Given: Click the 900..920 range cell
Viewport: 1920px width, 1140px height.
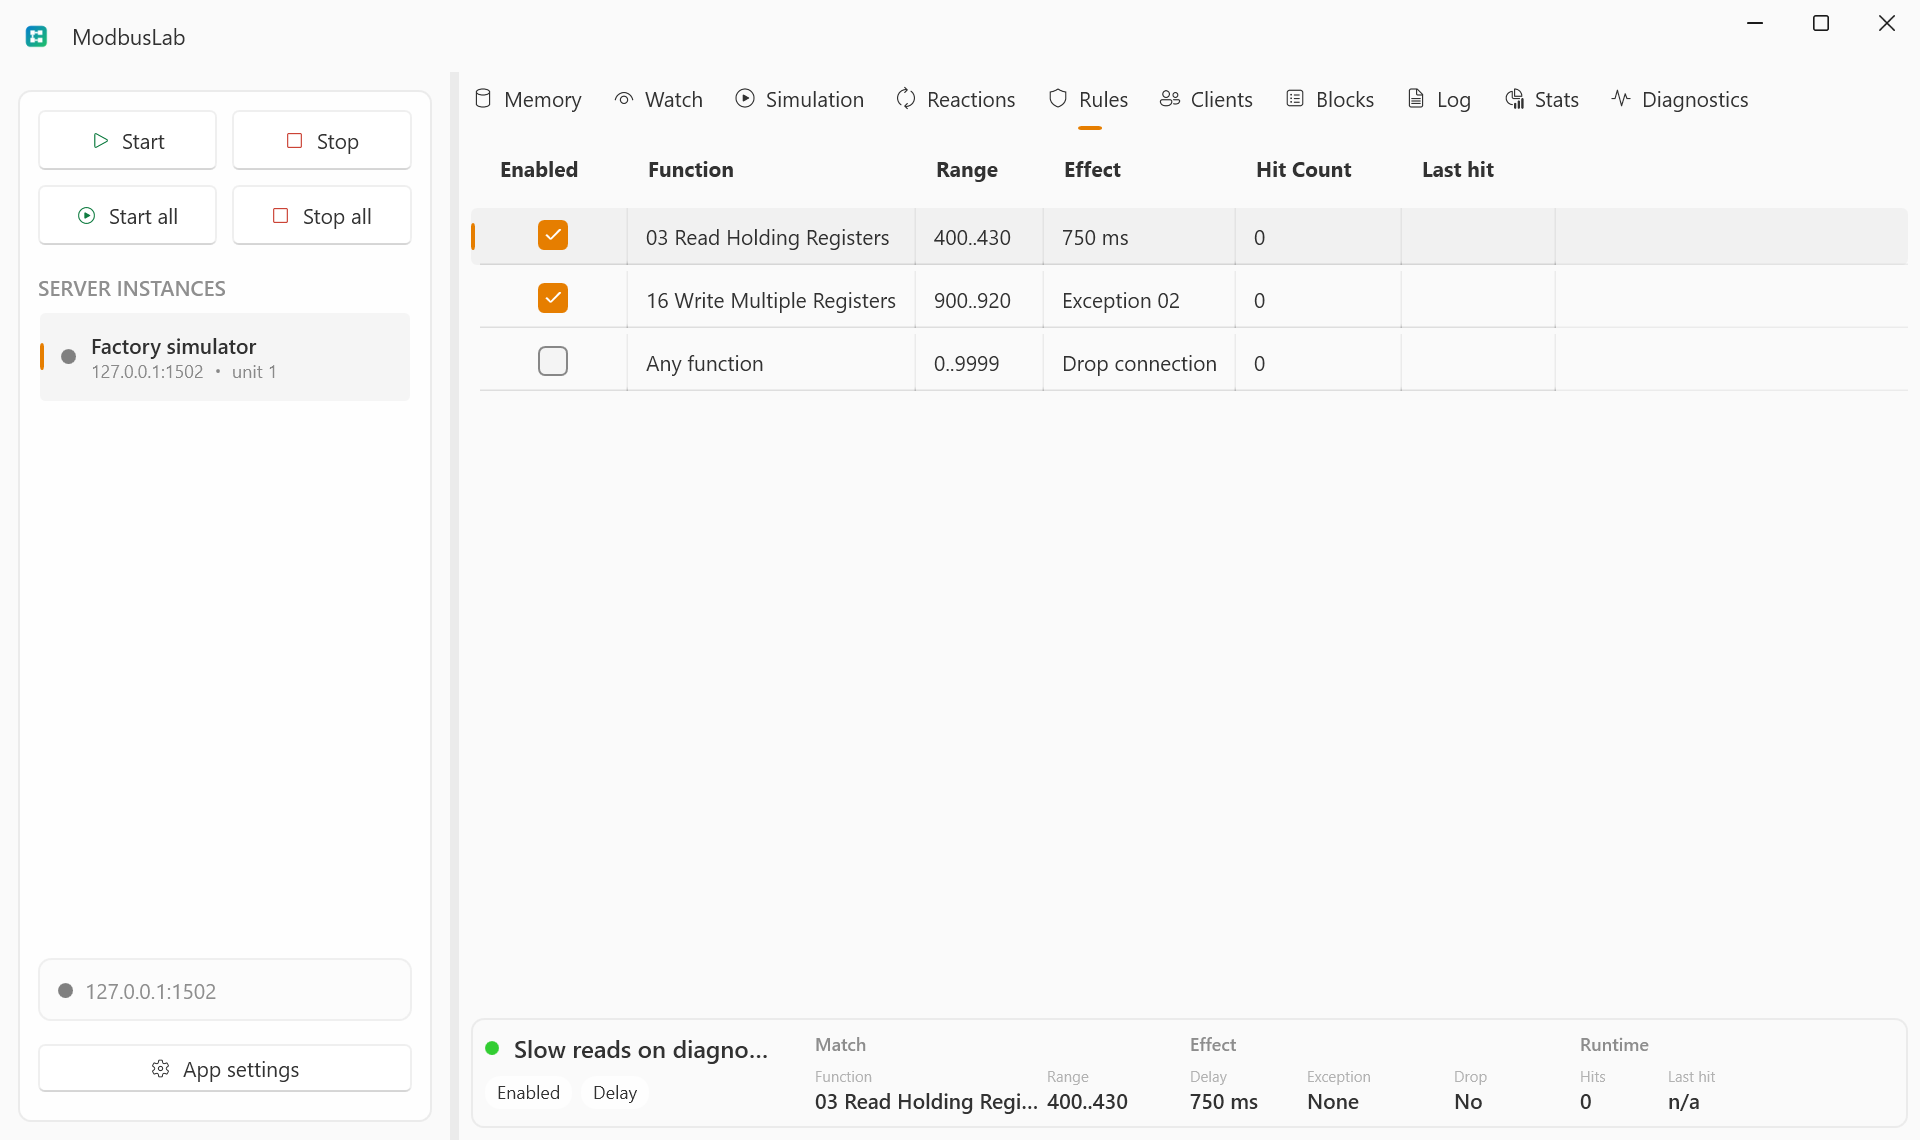Looking at the screenshot, I should click(979, 300).
